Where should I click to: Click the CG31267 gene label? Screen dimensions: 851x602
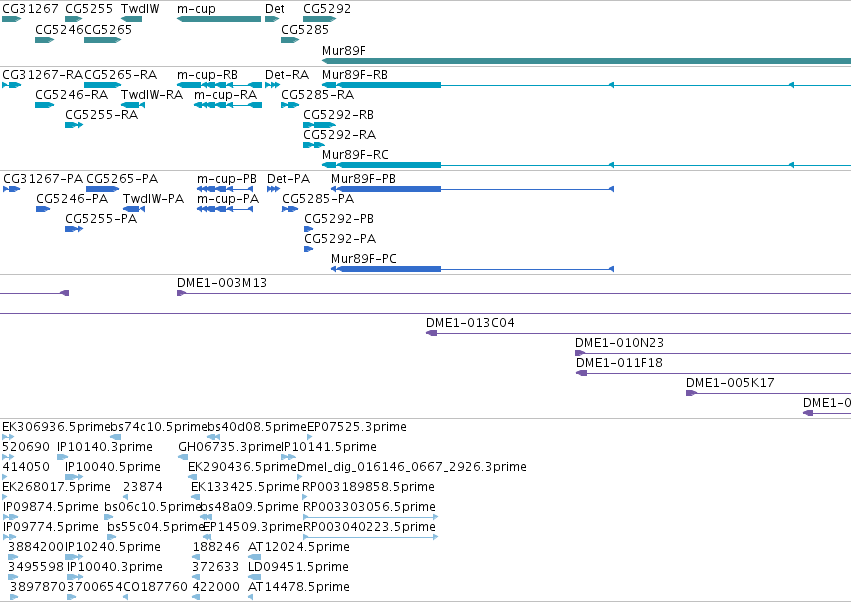point(30,9)
